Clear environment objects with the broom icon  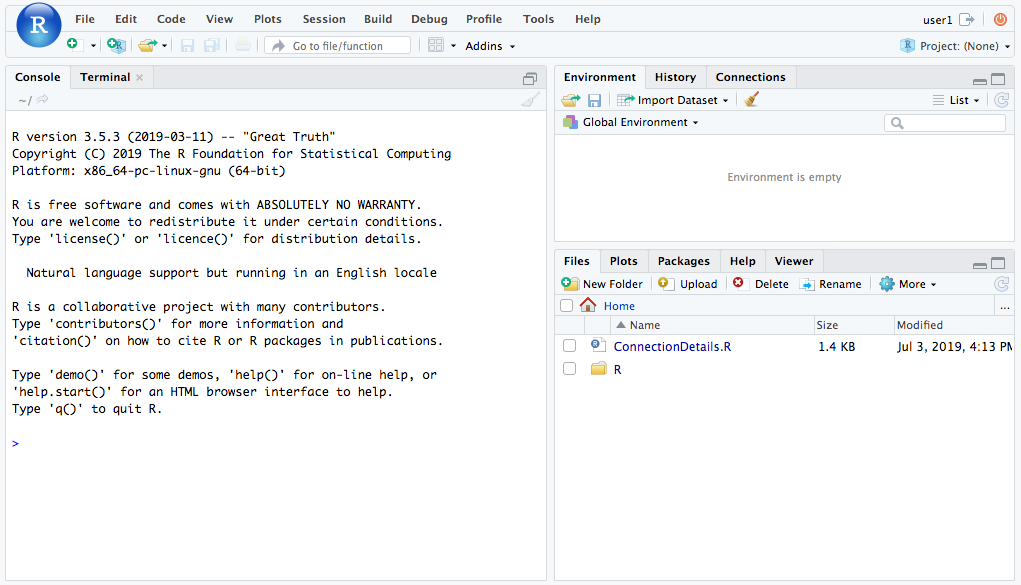[752, 100]
